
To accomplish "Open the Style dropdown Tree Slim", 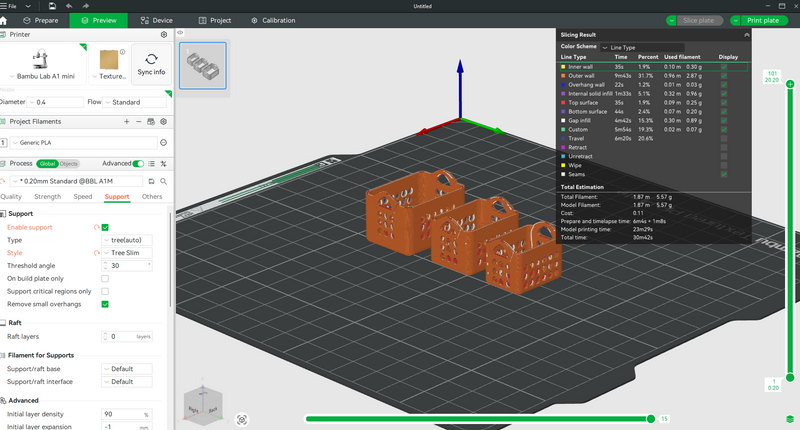I will pyautogui.click(x=127, y=253).
